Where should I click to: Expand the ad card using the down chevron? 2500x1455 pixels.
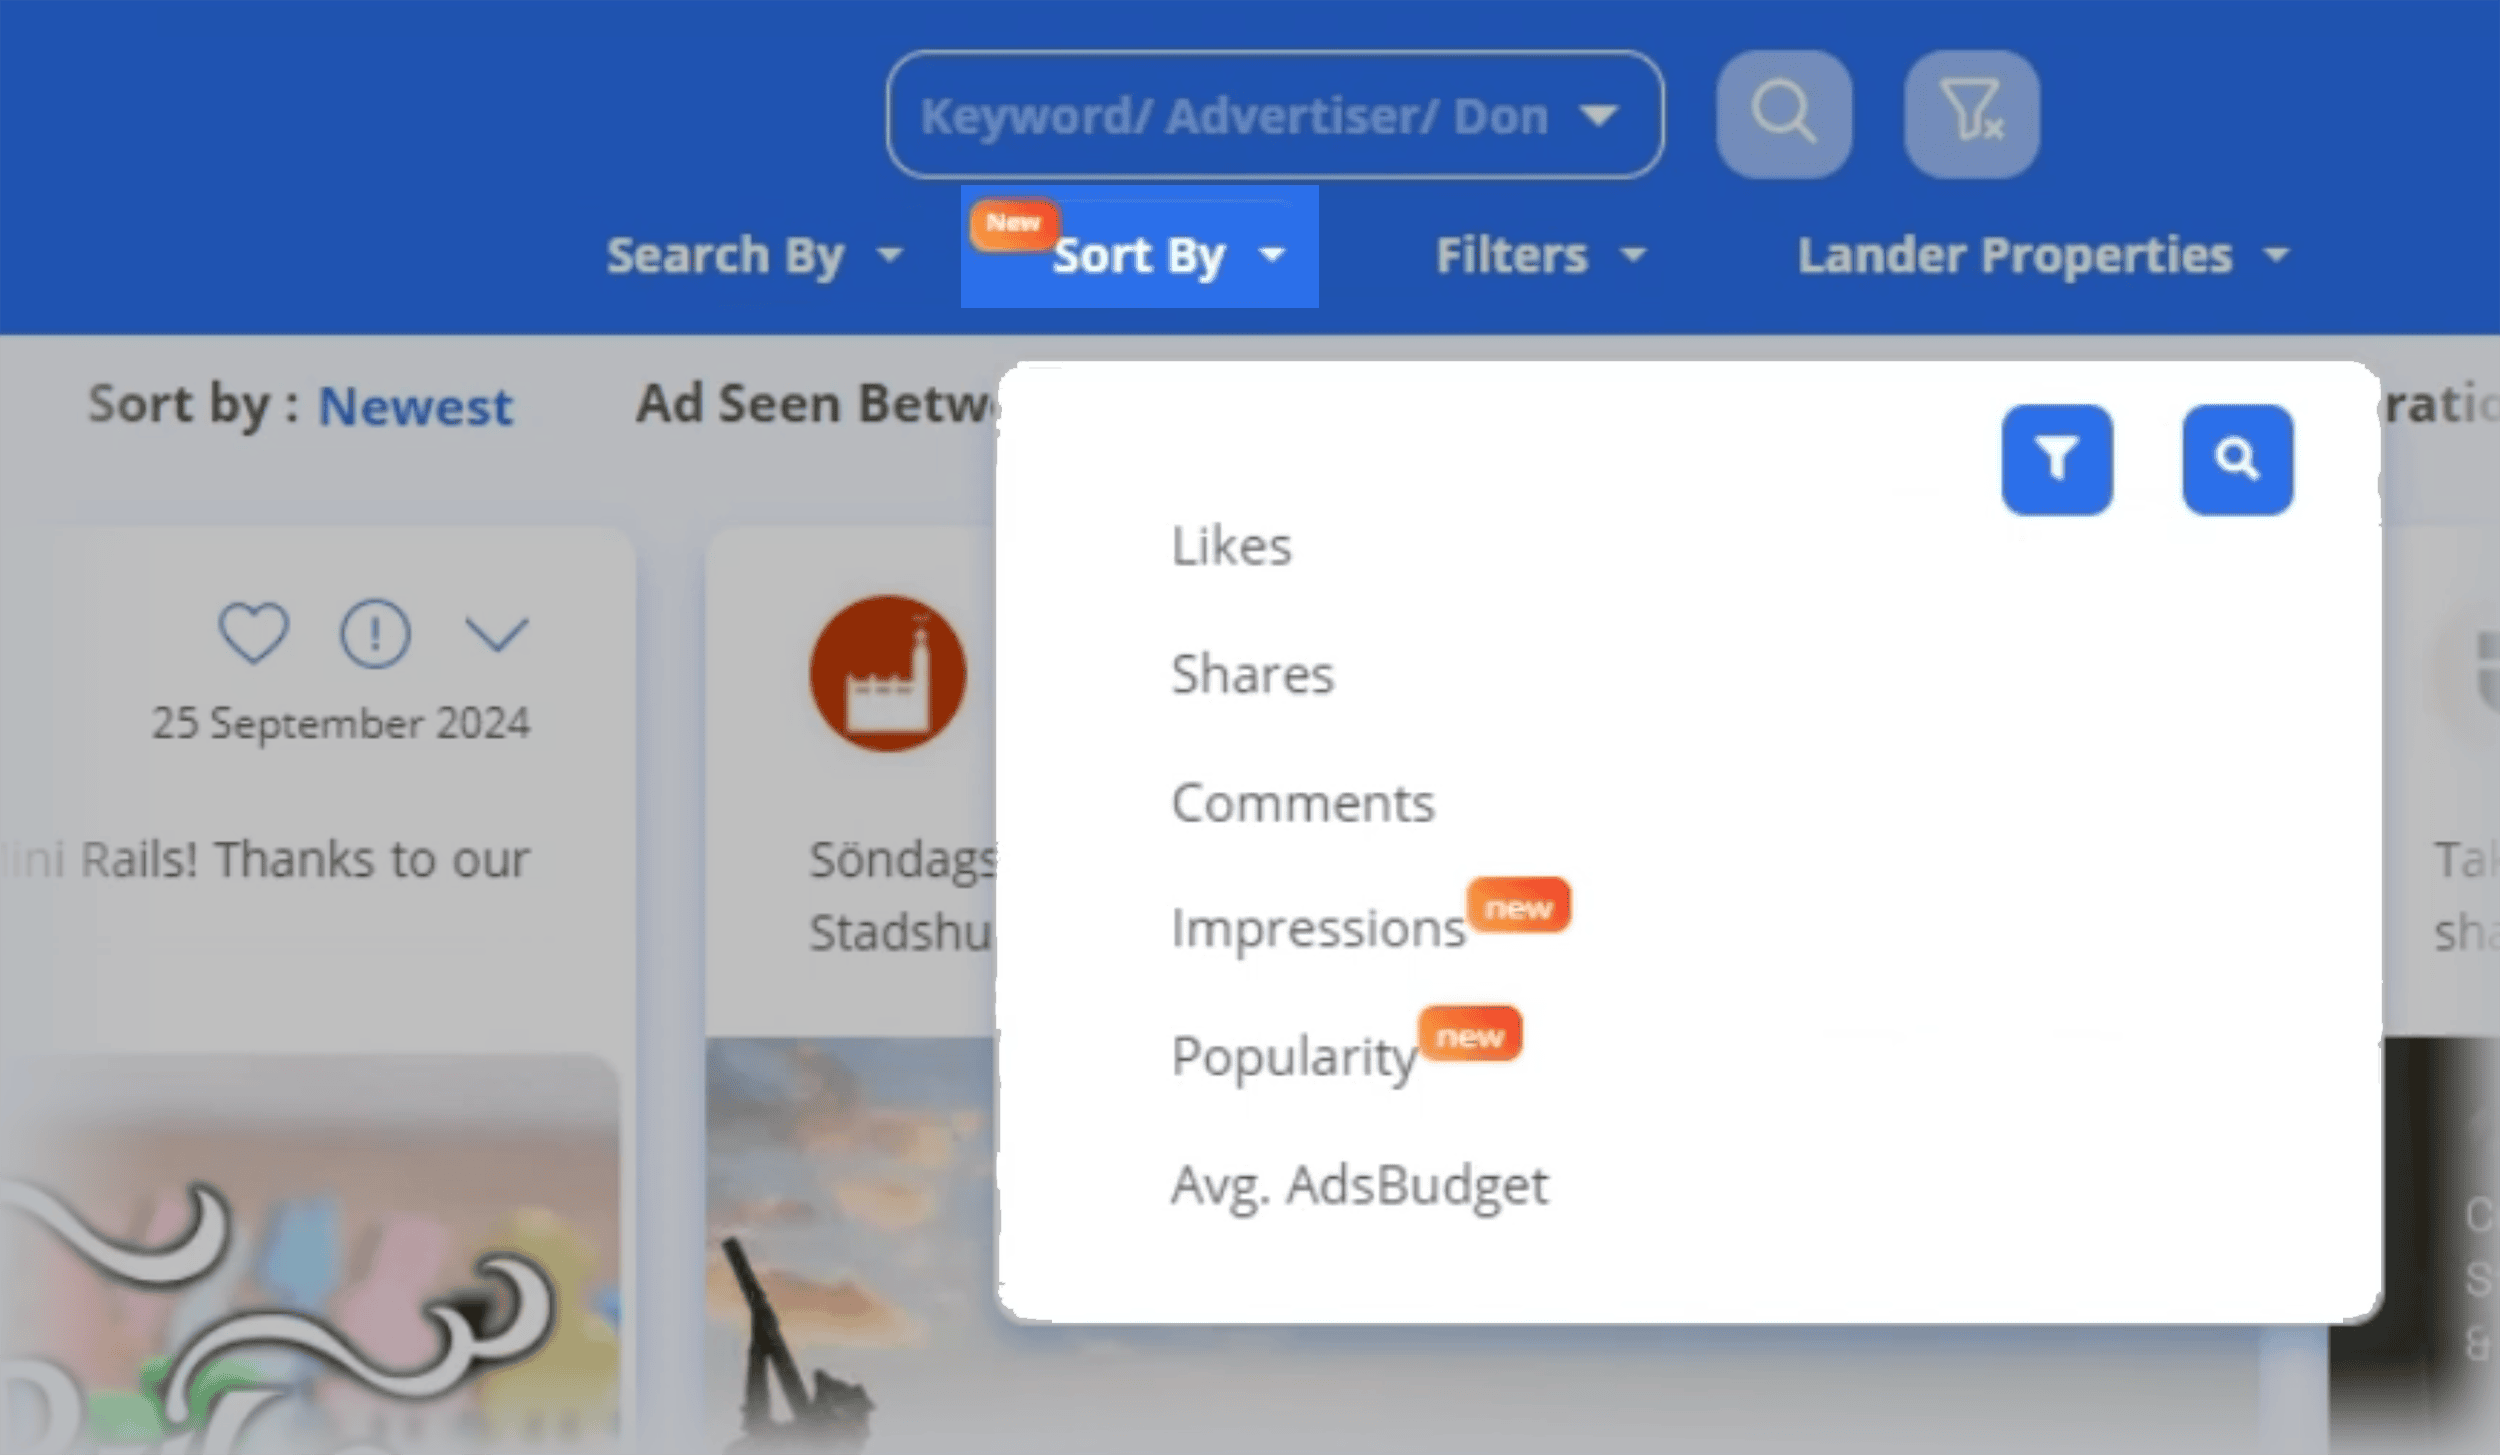[x=498, y=632]
